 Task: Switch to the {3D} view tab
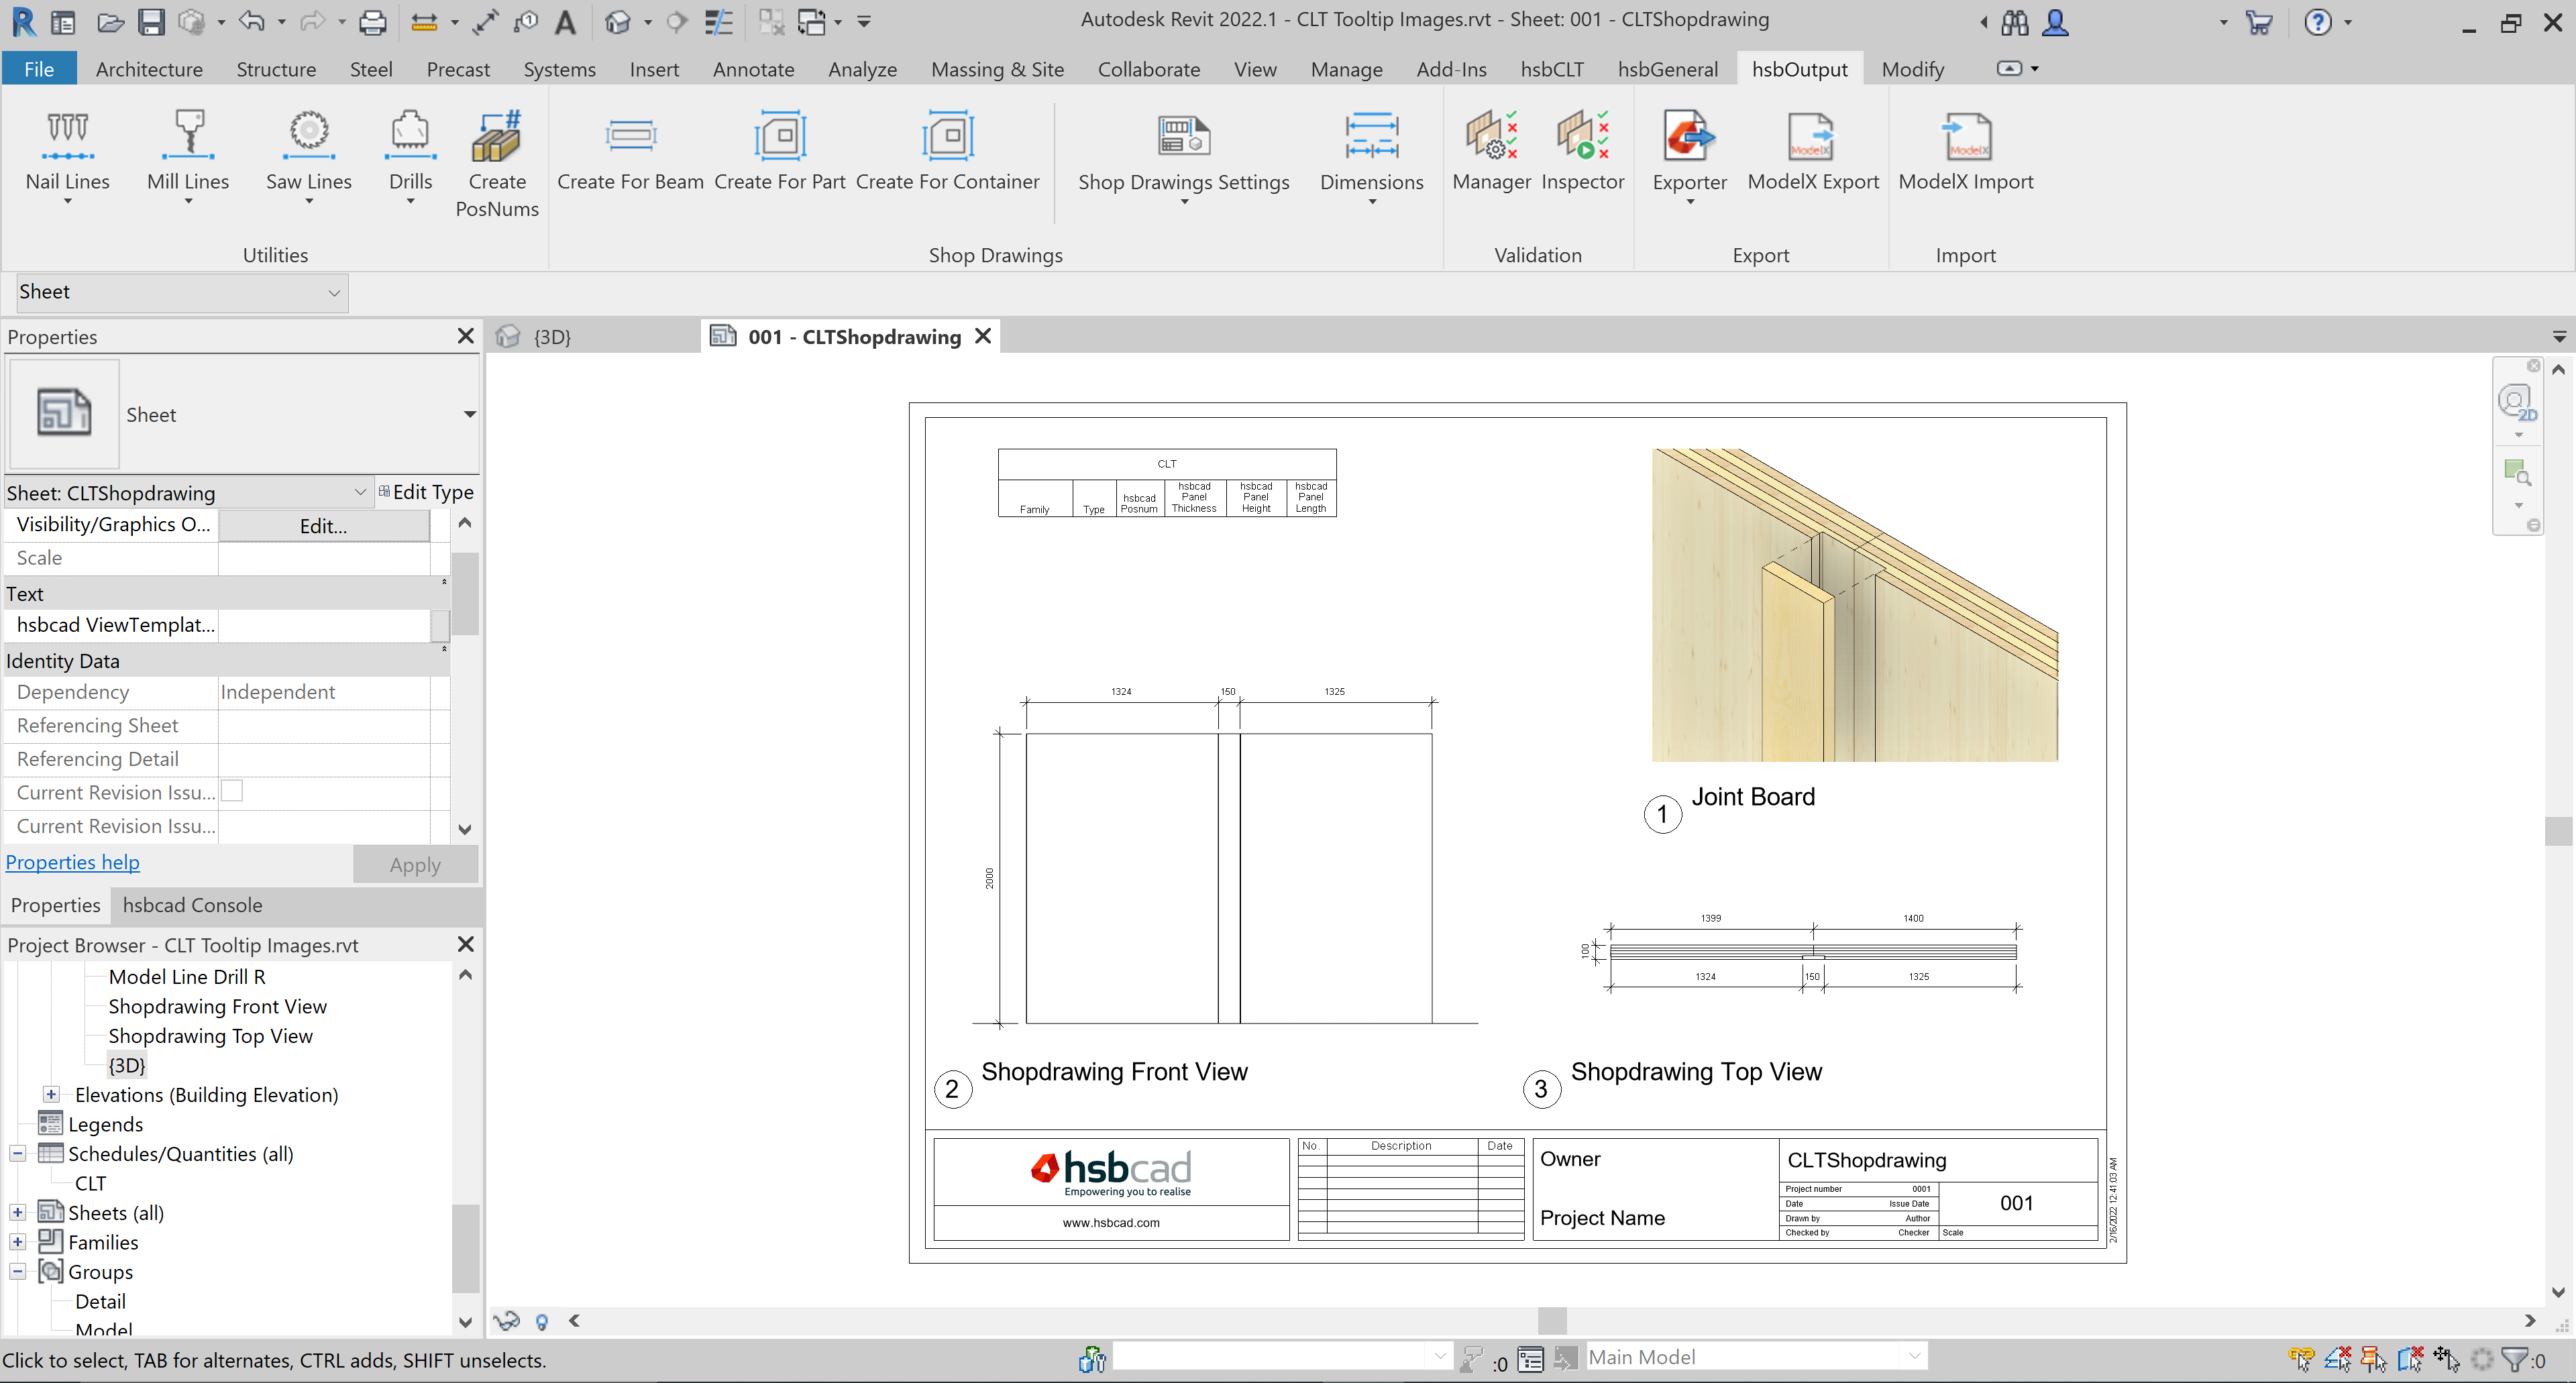tap(551, 337)
